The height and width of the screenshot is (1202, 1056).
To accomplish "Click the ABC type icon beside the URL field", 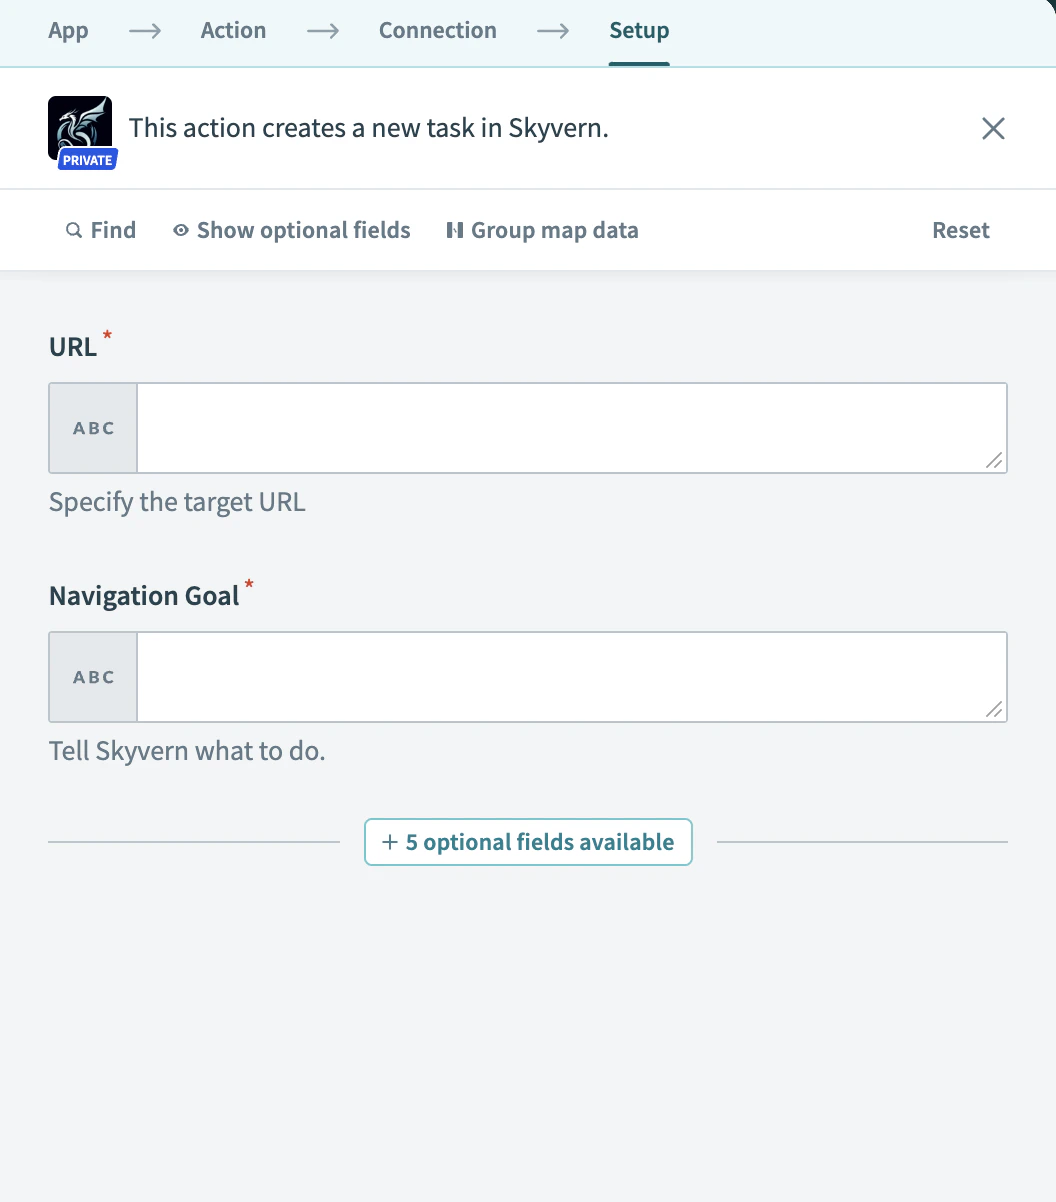I will pyautogui.click(x=92, y=427).
